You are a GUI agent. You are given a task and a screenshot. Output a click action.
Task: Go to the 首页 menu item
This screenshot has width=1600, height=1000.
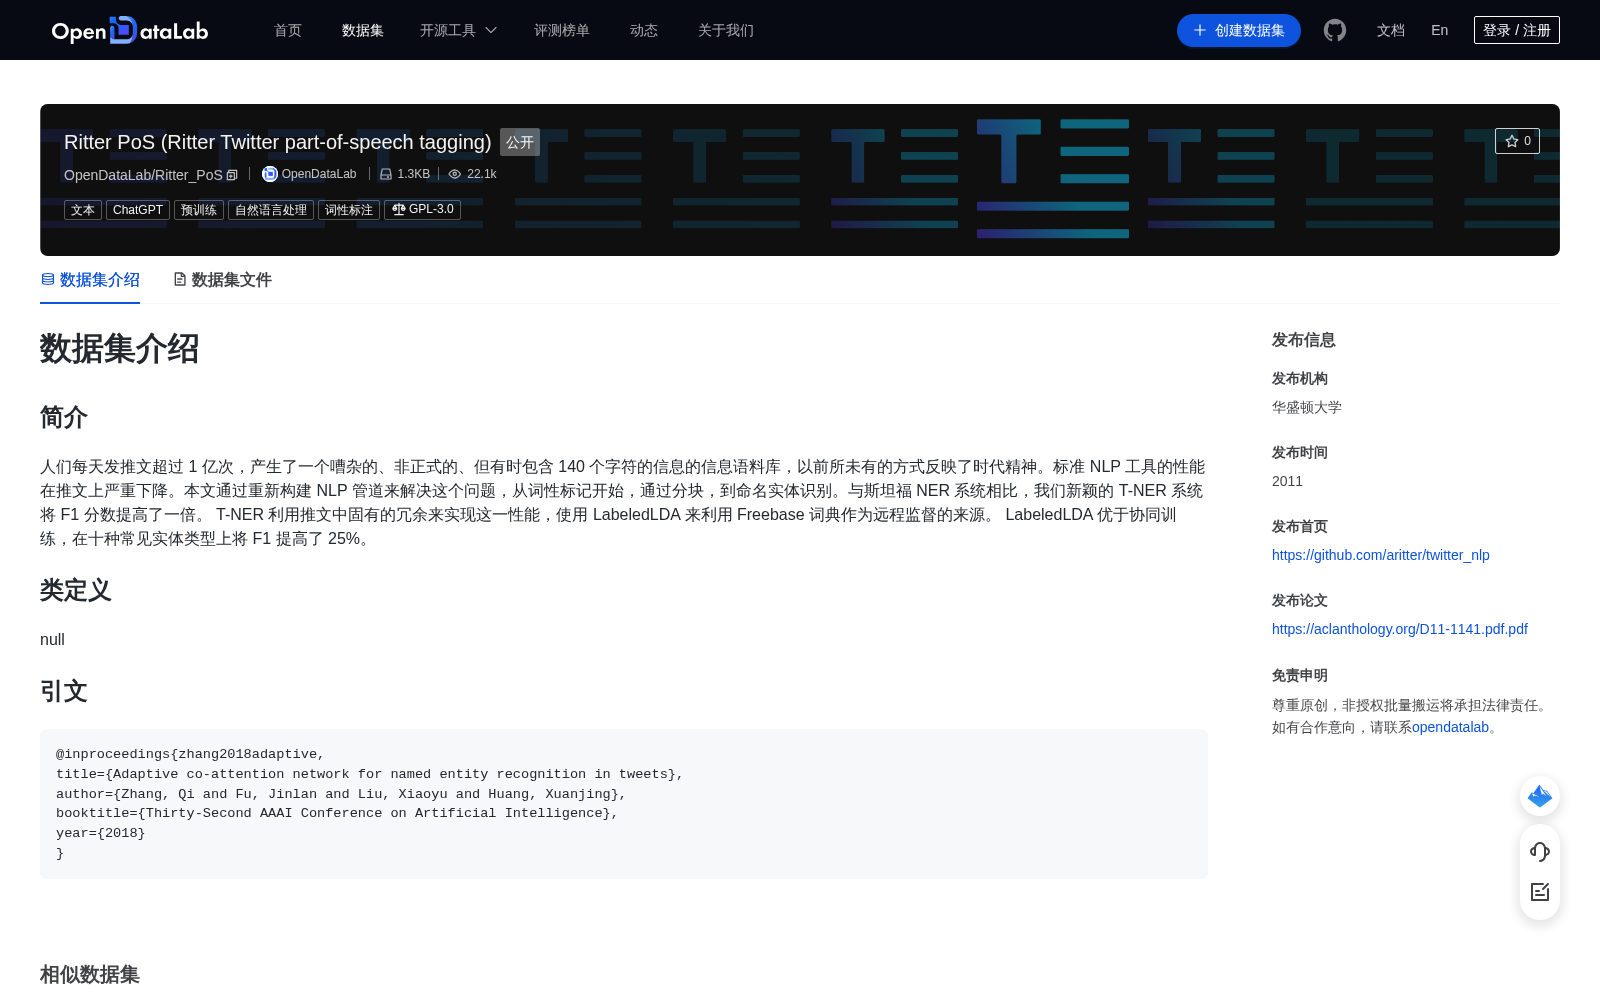coord(288,30)
